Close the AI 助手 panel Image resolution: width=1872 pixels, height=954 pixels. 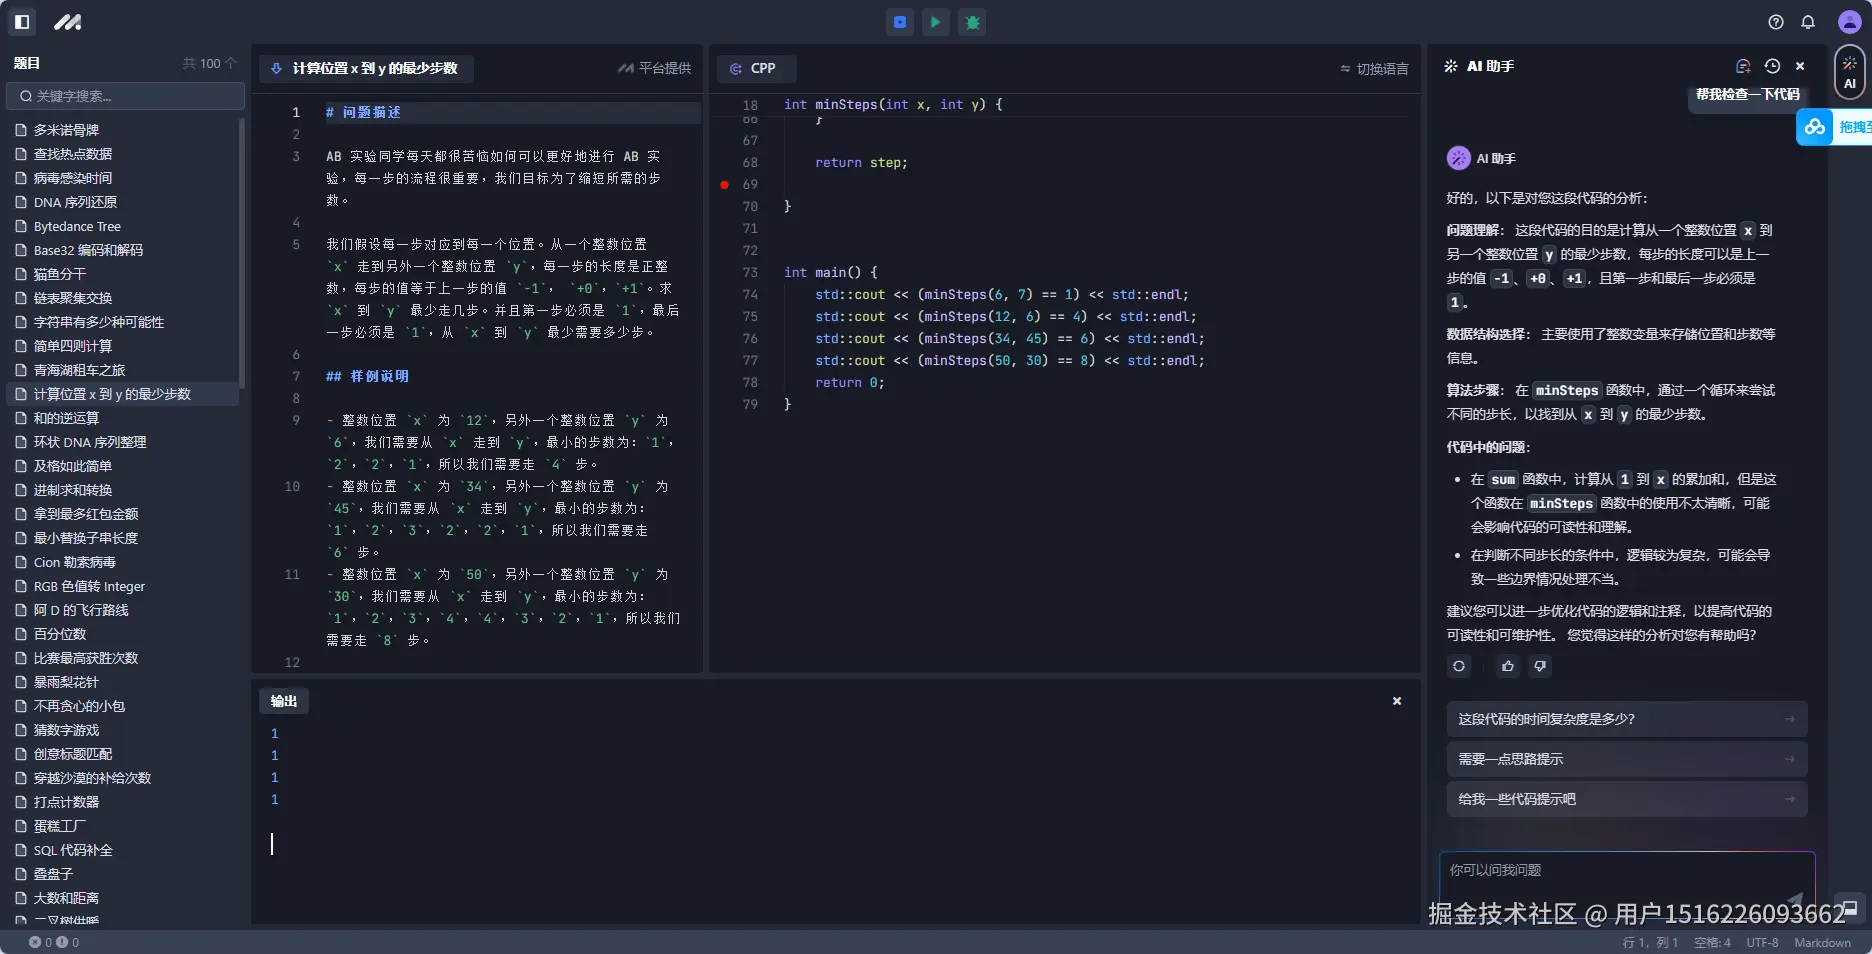click(x=1800, y=66)
